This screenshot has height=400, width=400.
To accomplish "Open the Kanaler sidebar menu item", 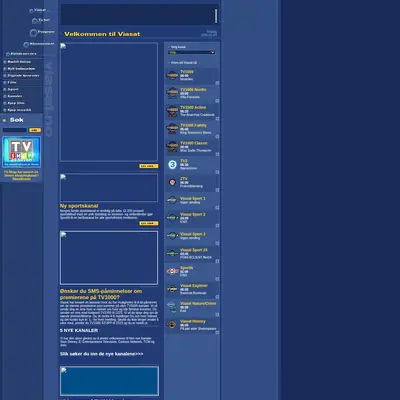I will tap(15, 96).
